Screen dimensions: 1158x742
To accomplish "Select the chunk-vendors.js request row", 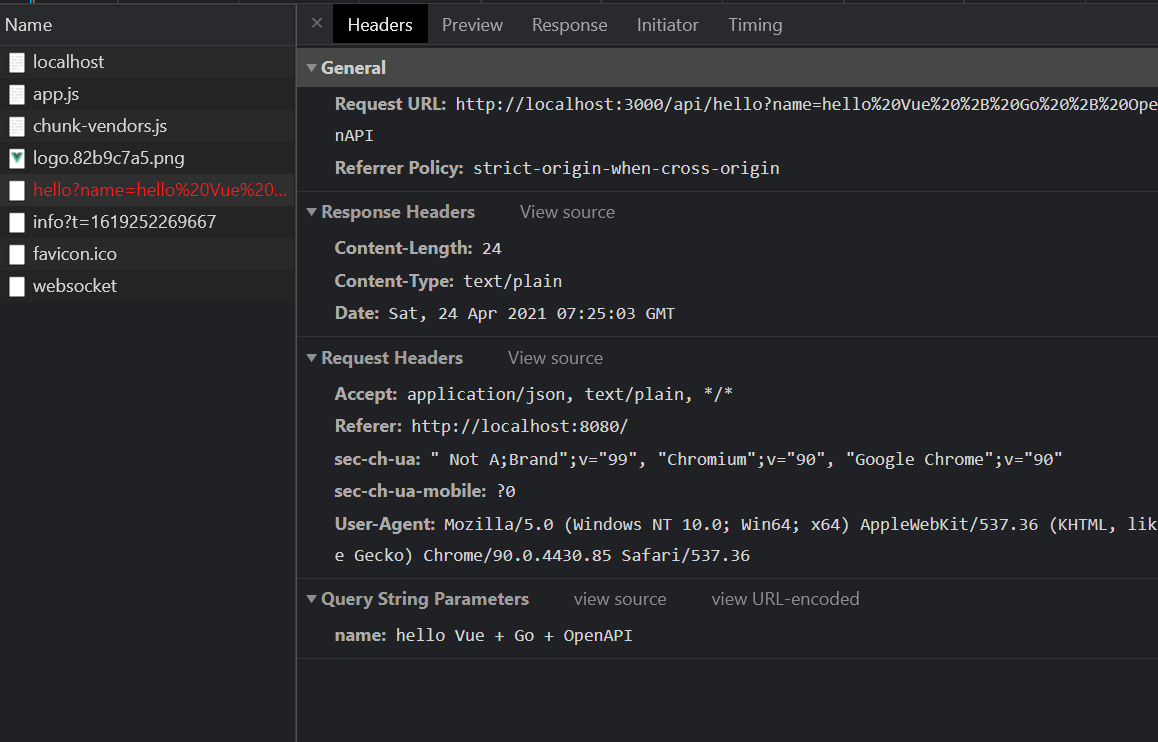I will point(148,126).
